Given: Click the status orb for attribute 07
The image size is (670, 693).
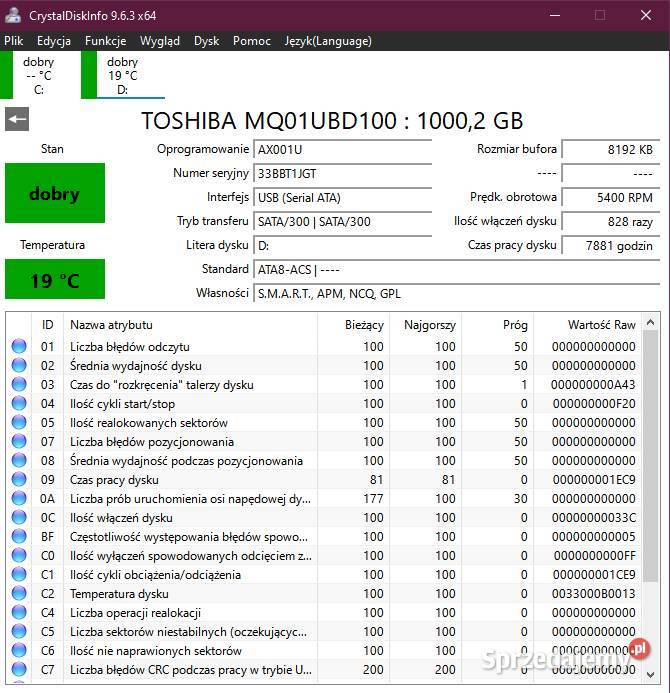Looking at the screenshot, I should pyautogui.click(x=19, y=441).
